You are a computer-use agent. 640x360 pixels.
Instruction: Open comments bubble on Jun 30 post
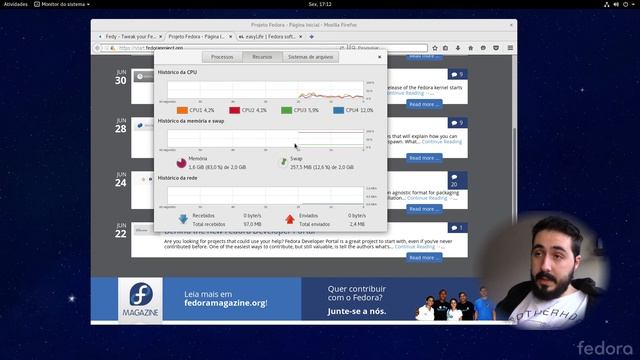458,75
